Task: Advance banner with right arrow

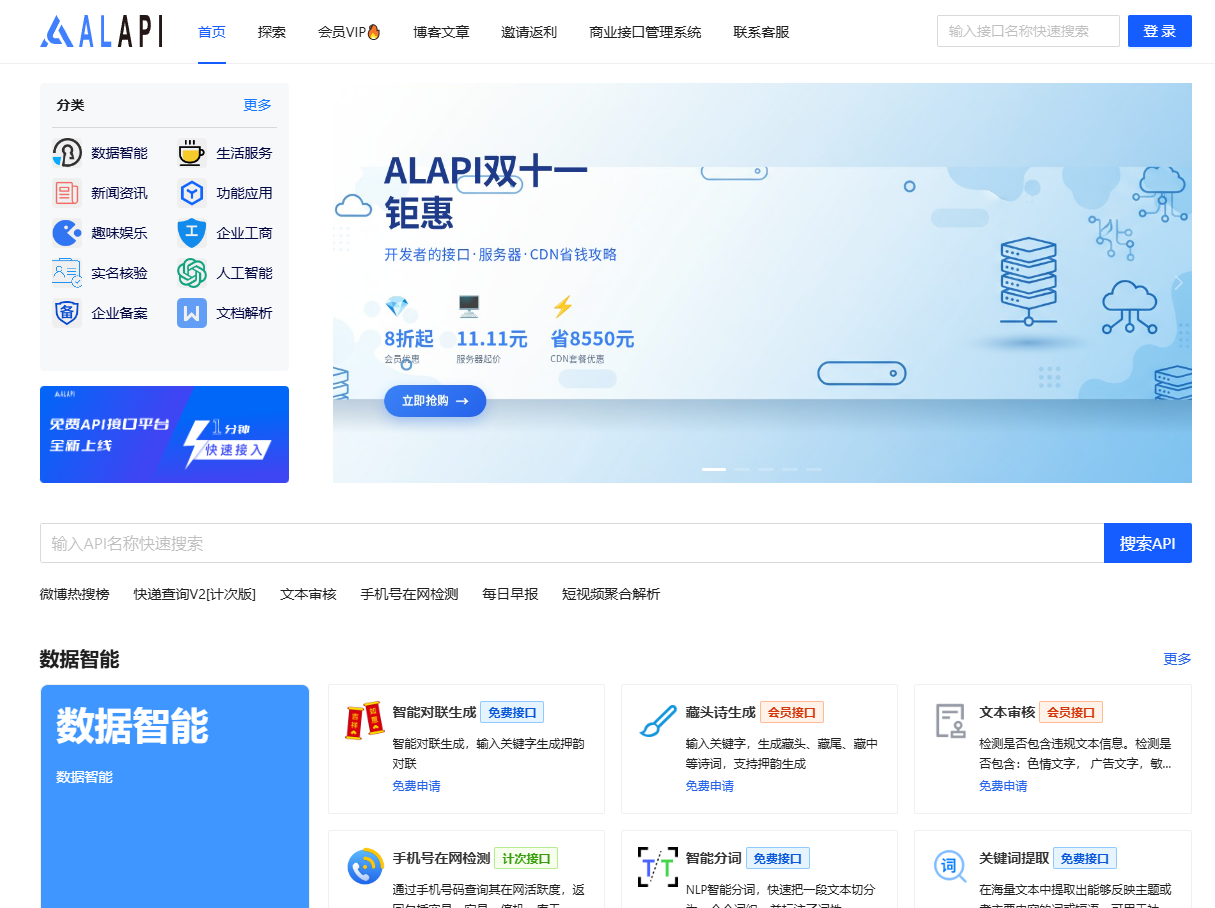Action: (1178, 283)
